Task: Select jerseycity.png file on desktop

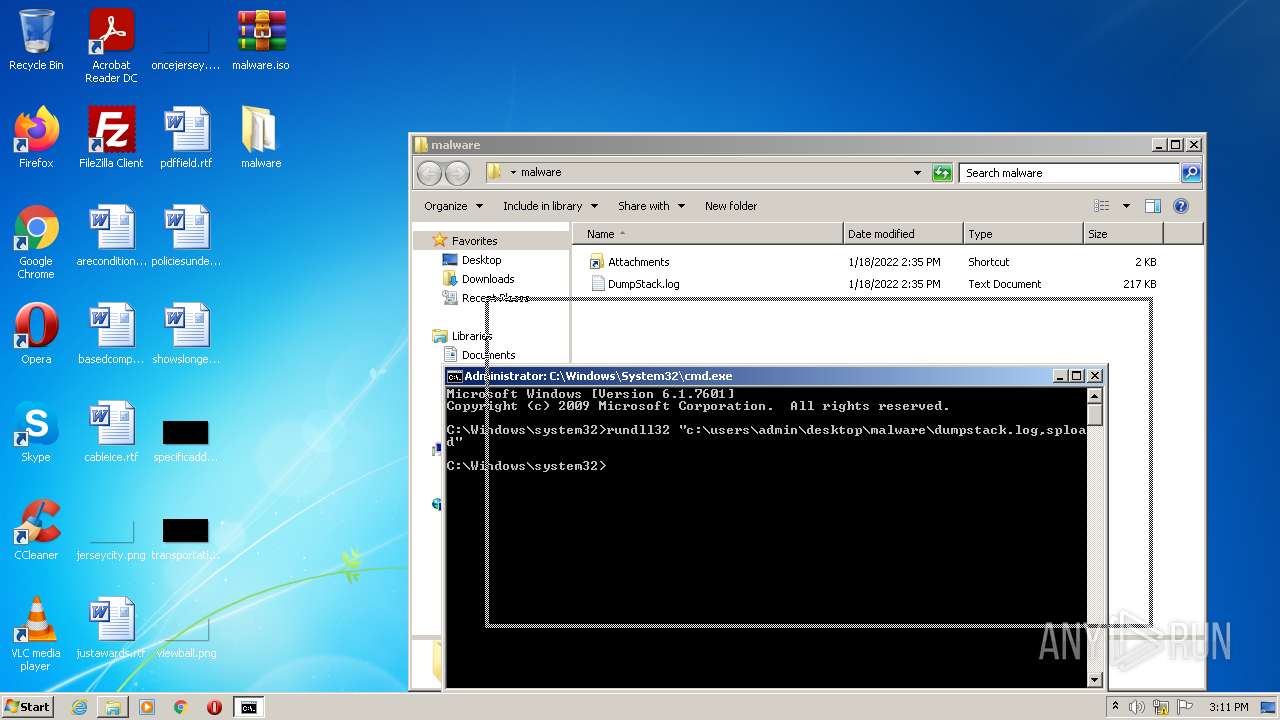Action: pos(111,538)
